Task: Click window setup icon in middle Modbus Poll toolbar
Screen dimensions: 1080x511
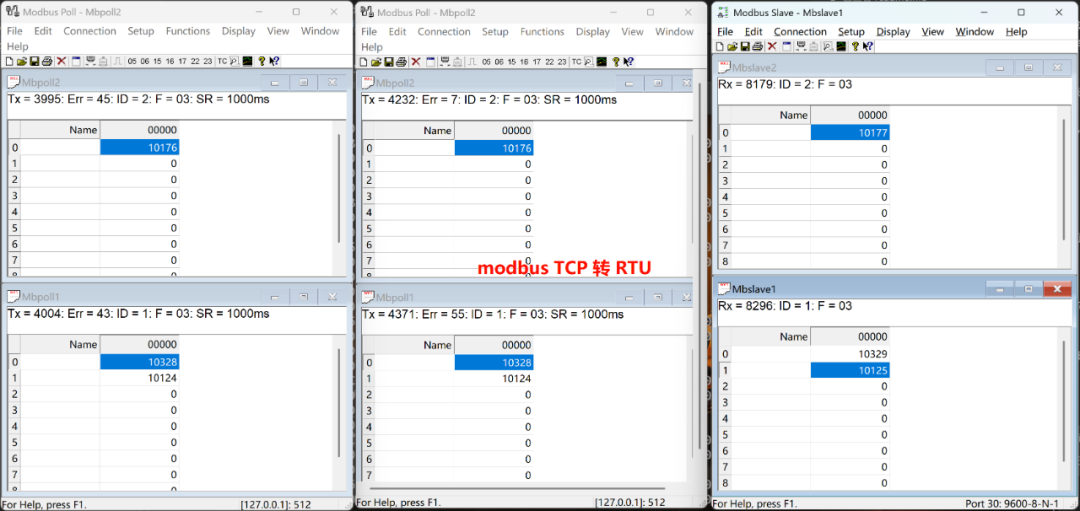Action: click(430, 61)
